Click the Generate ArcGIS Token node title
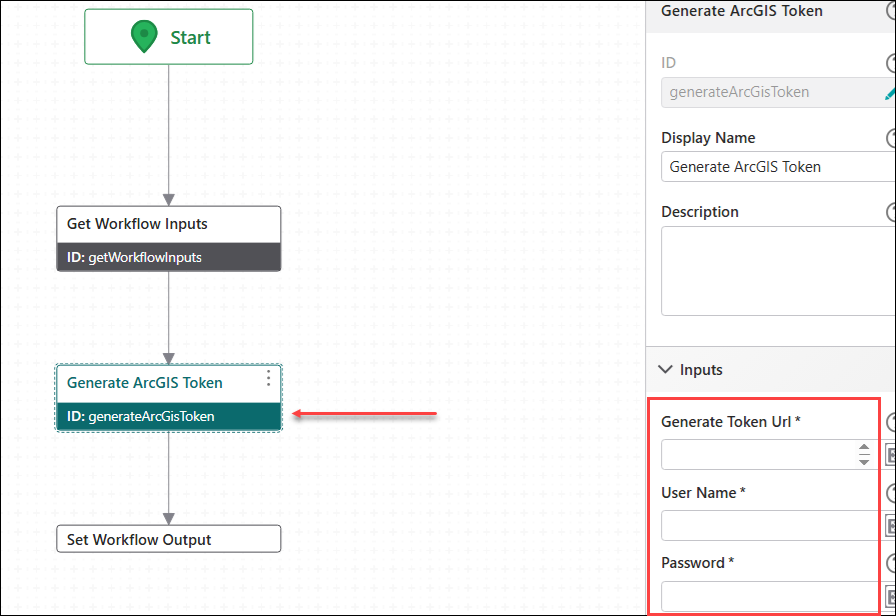 point(145,383)
